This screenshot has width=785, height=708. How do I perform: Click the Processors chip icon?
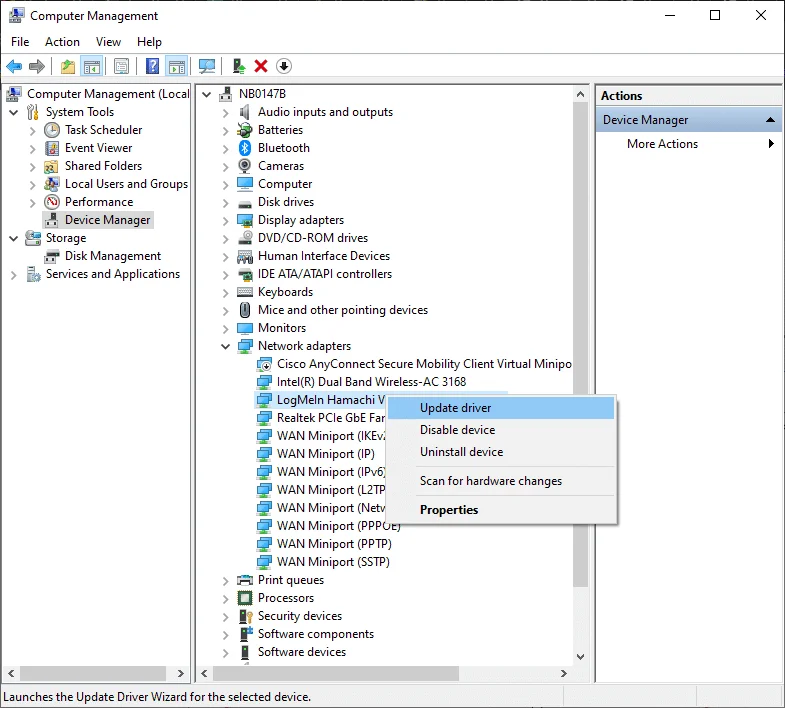pyautogui.click(x=245, y=598)
